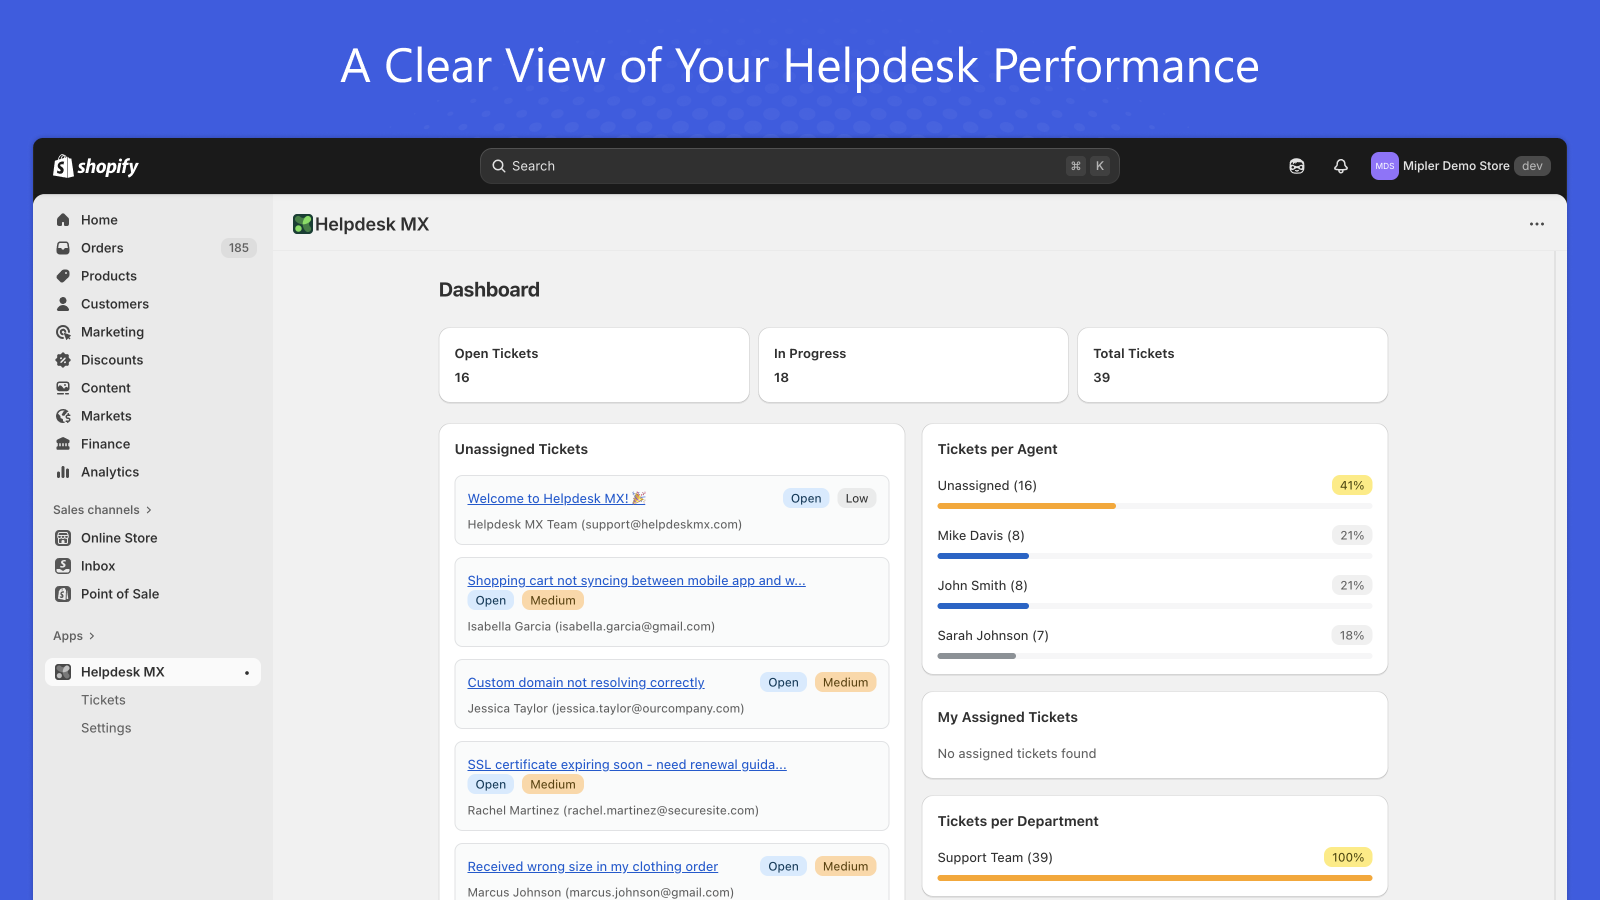Open Discounts via its sidebar icon
The width and height of the screenshot is (1600, 900).
tap(63, 360)
